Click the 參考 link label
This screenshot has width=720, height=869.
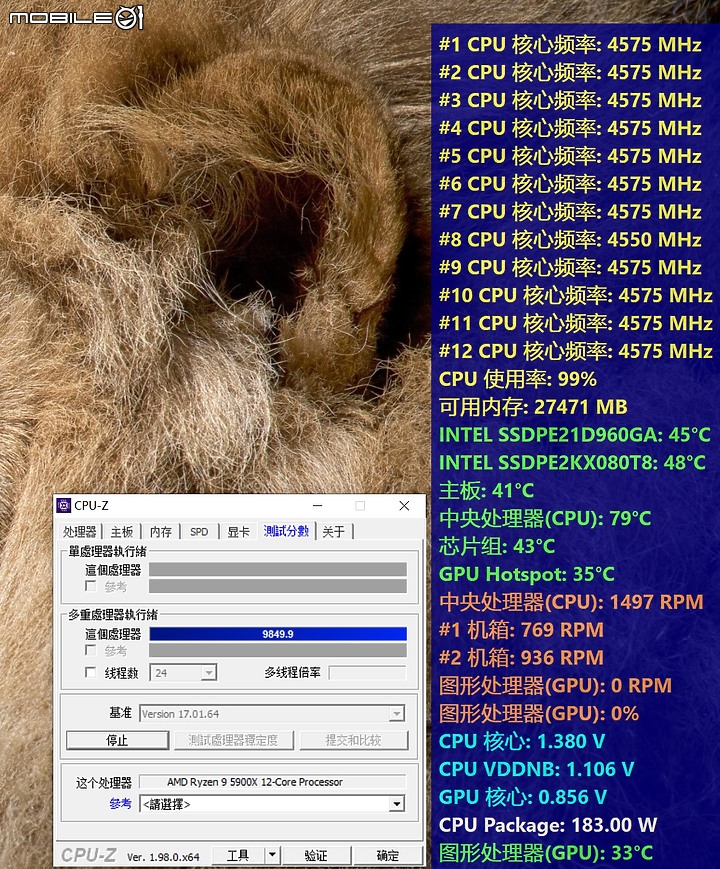pos(120,804)
